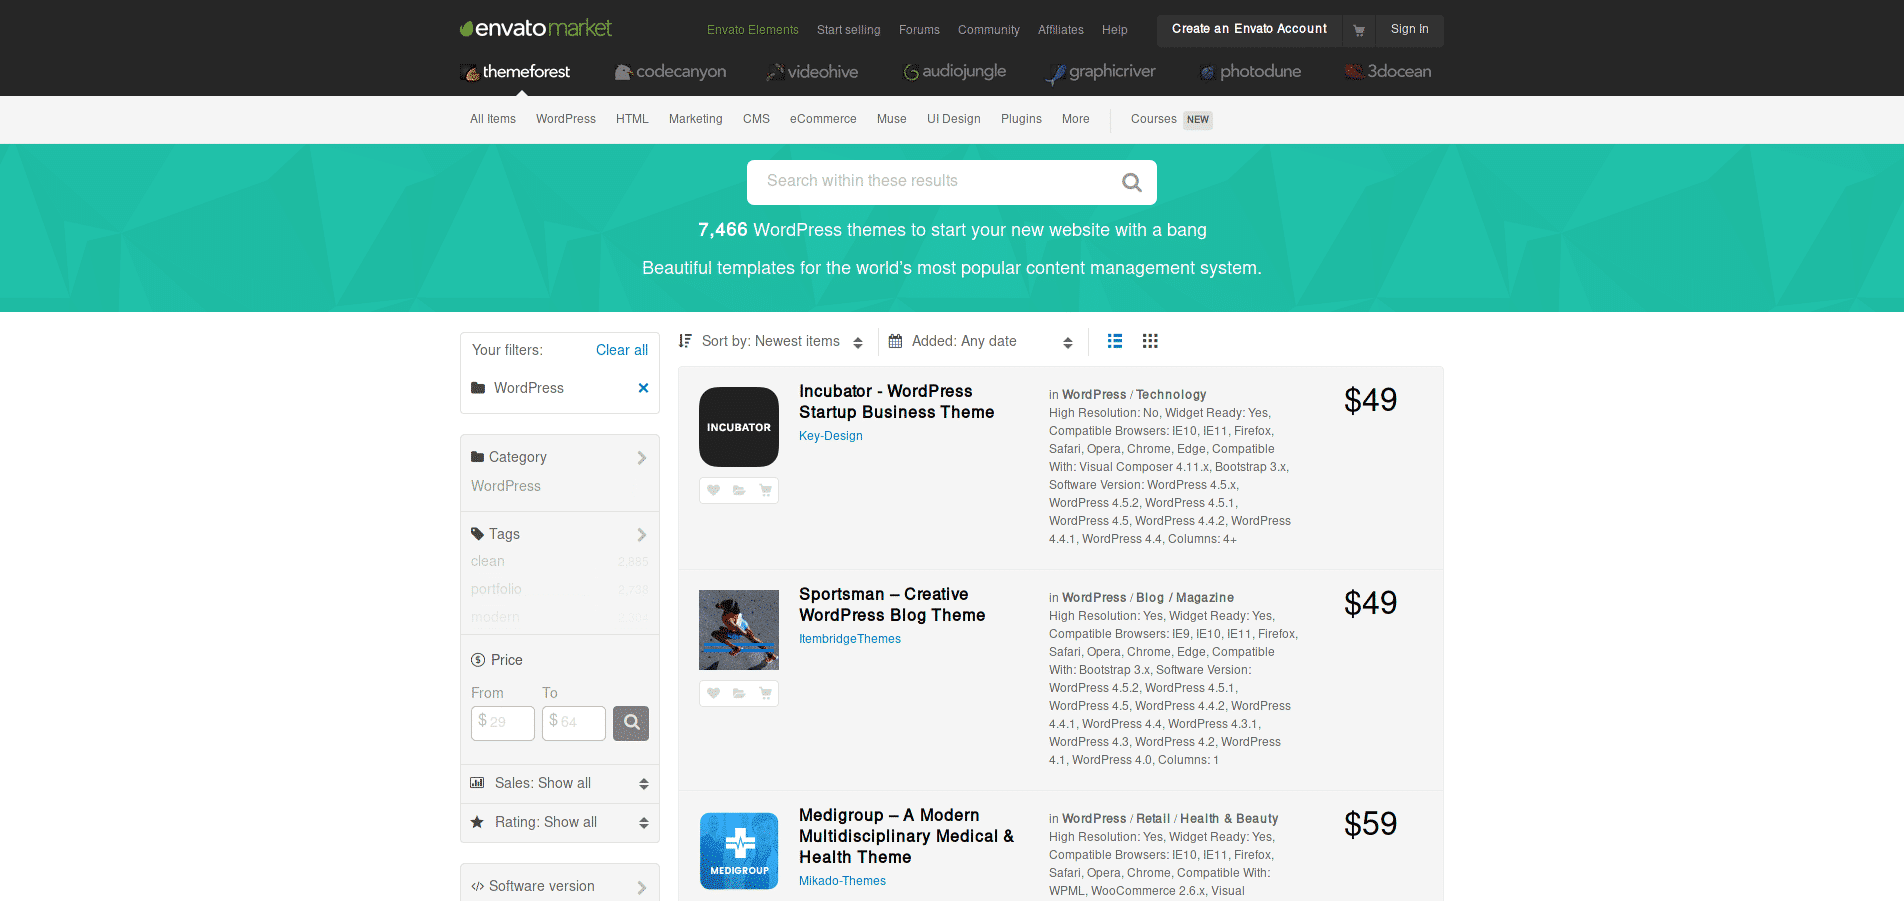Open Medigroup theme thumbnail

coord(739,851)
